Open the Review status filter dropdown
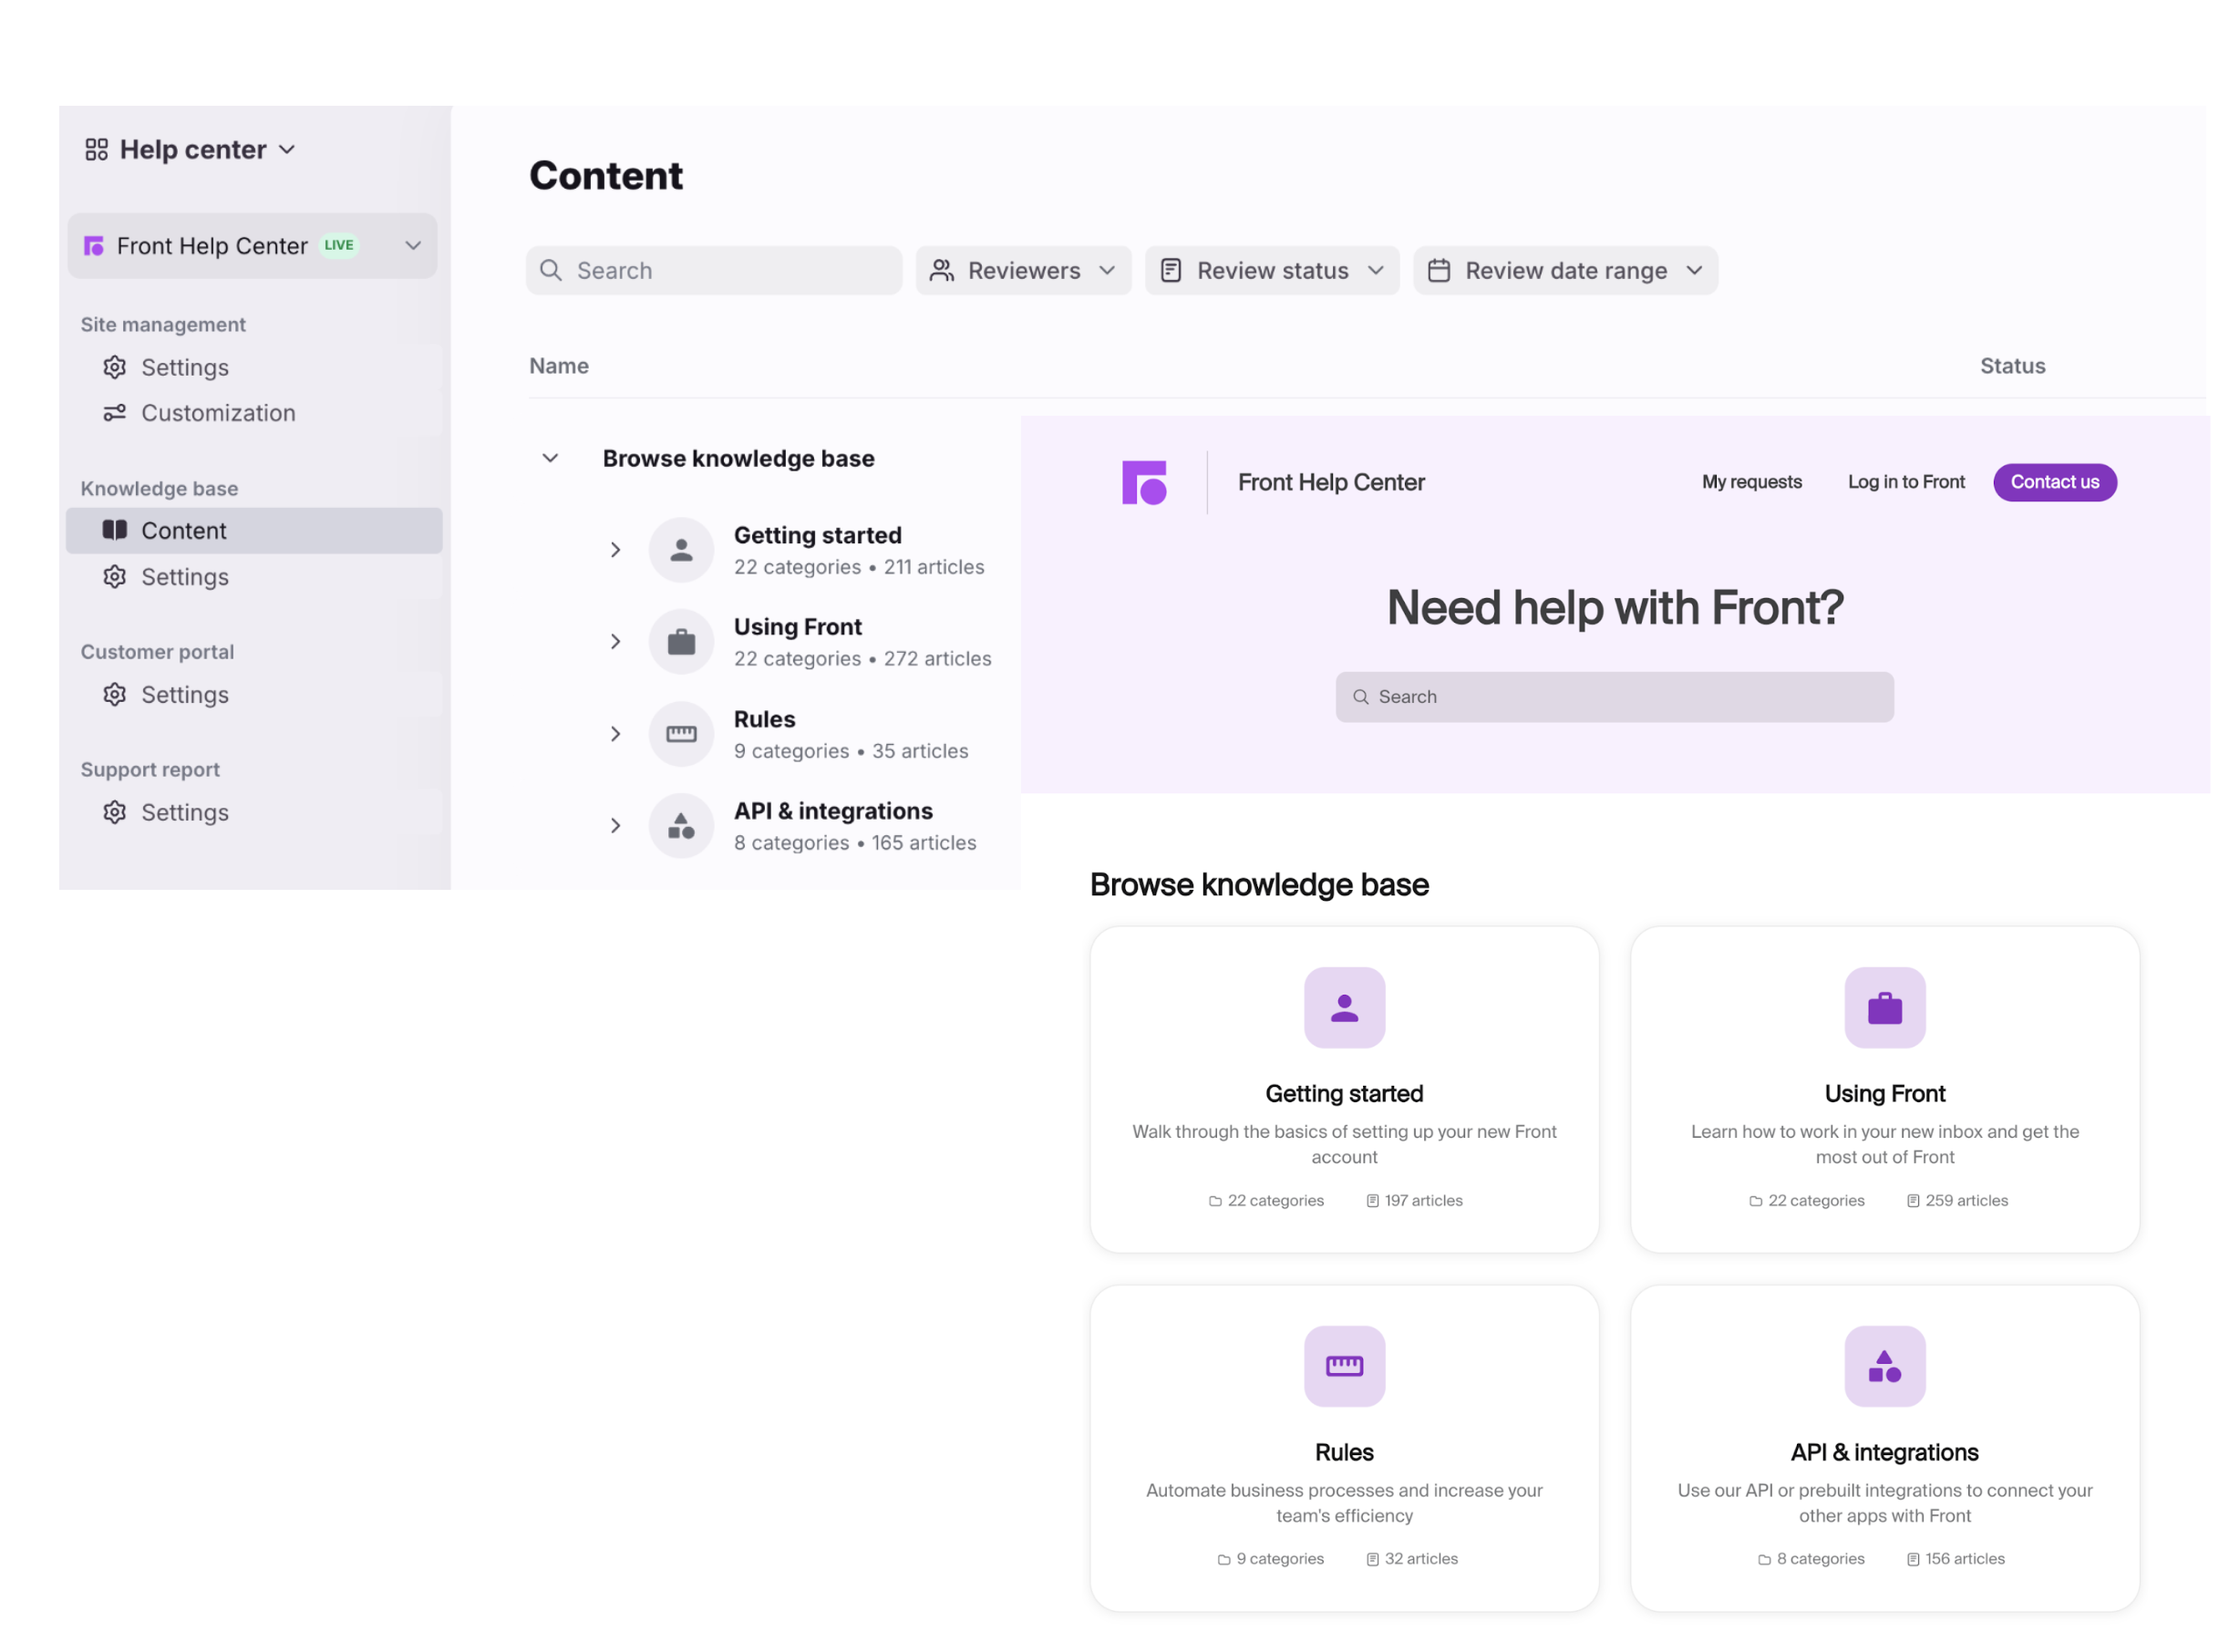 (1272, 271)
